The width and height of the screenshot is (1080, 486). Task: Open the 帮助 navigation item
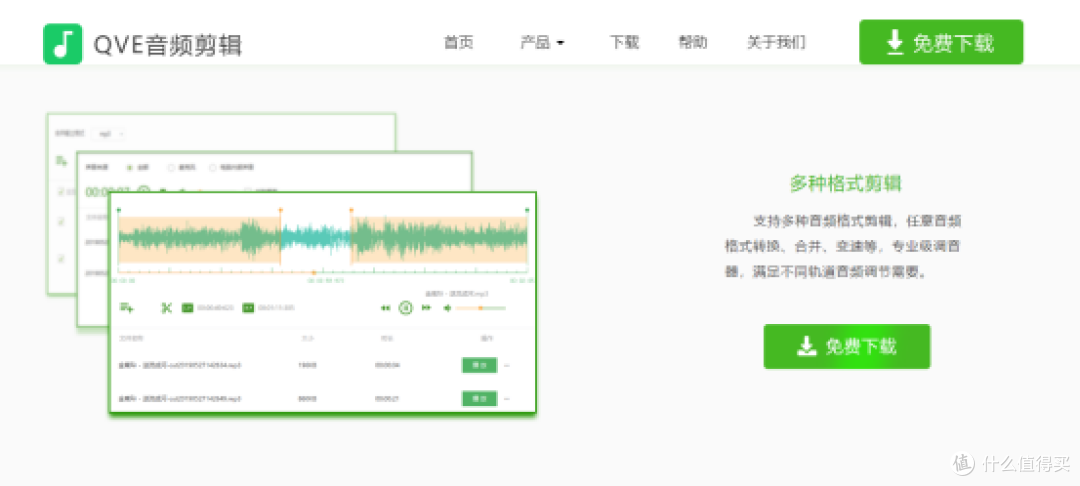click(x=693, y=43)
